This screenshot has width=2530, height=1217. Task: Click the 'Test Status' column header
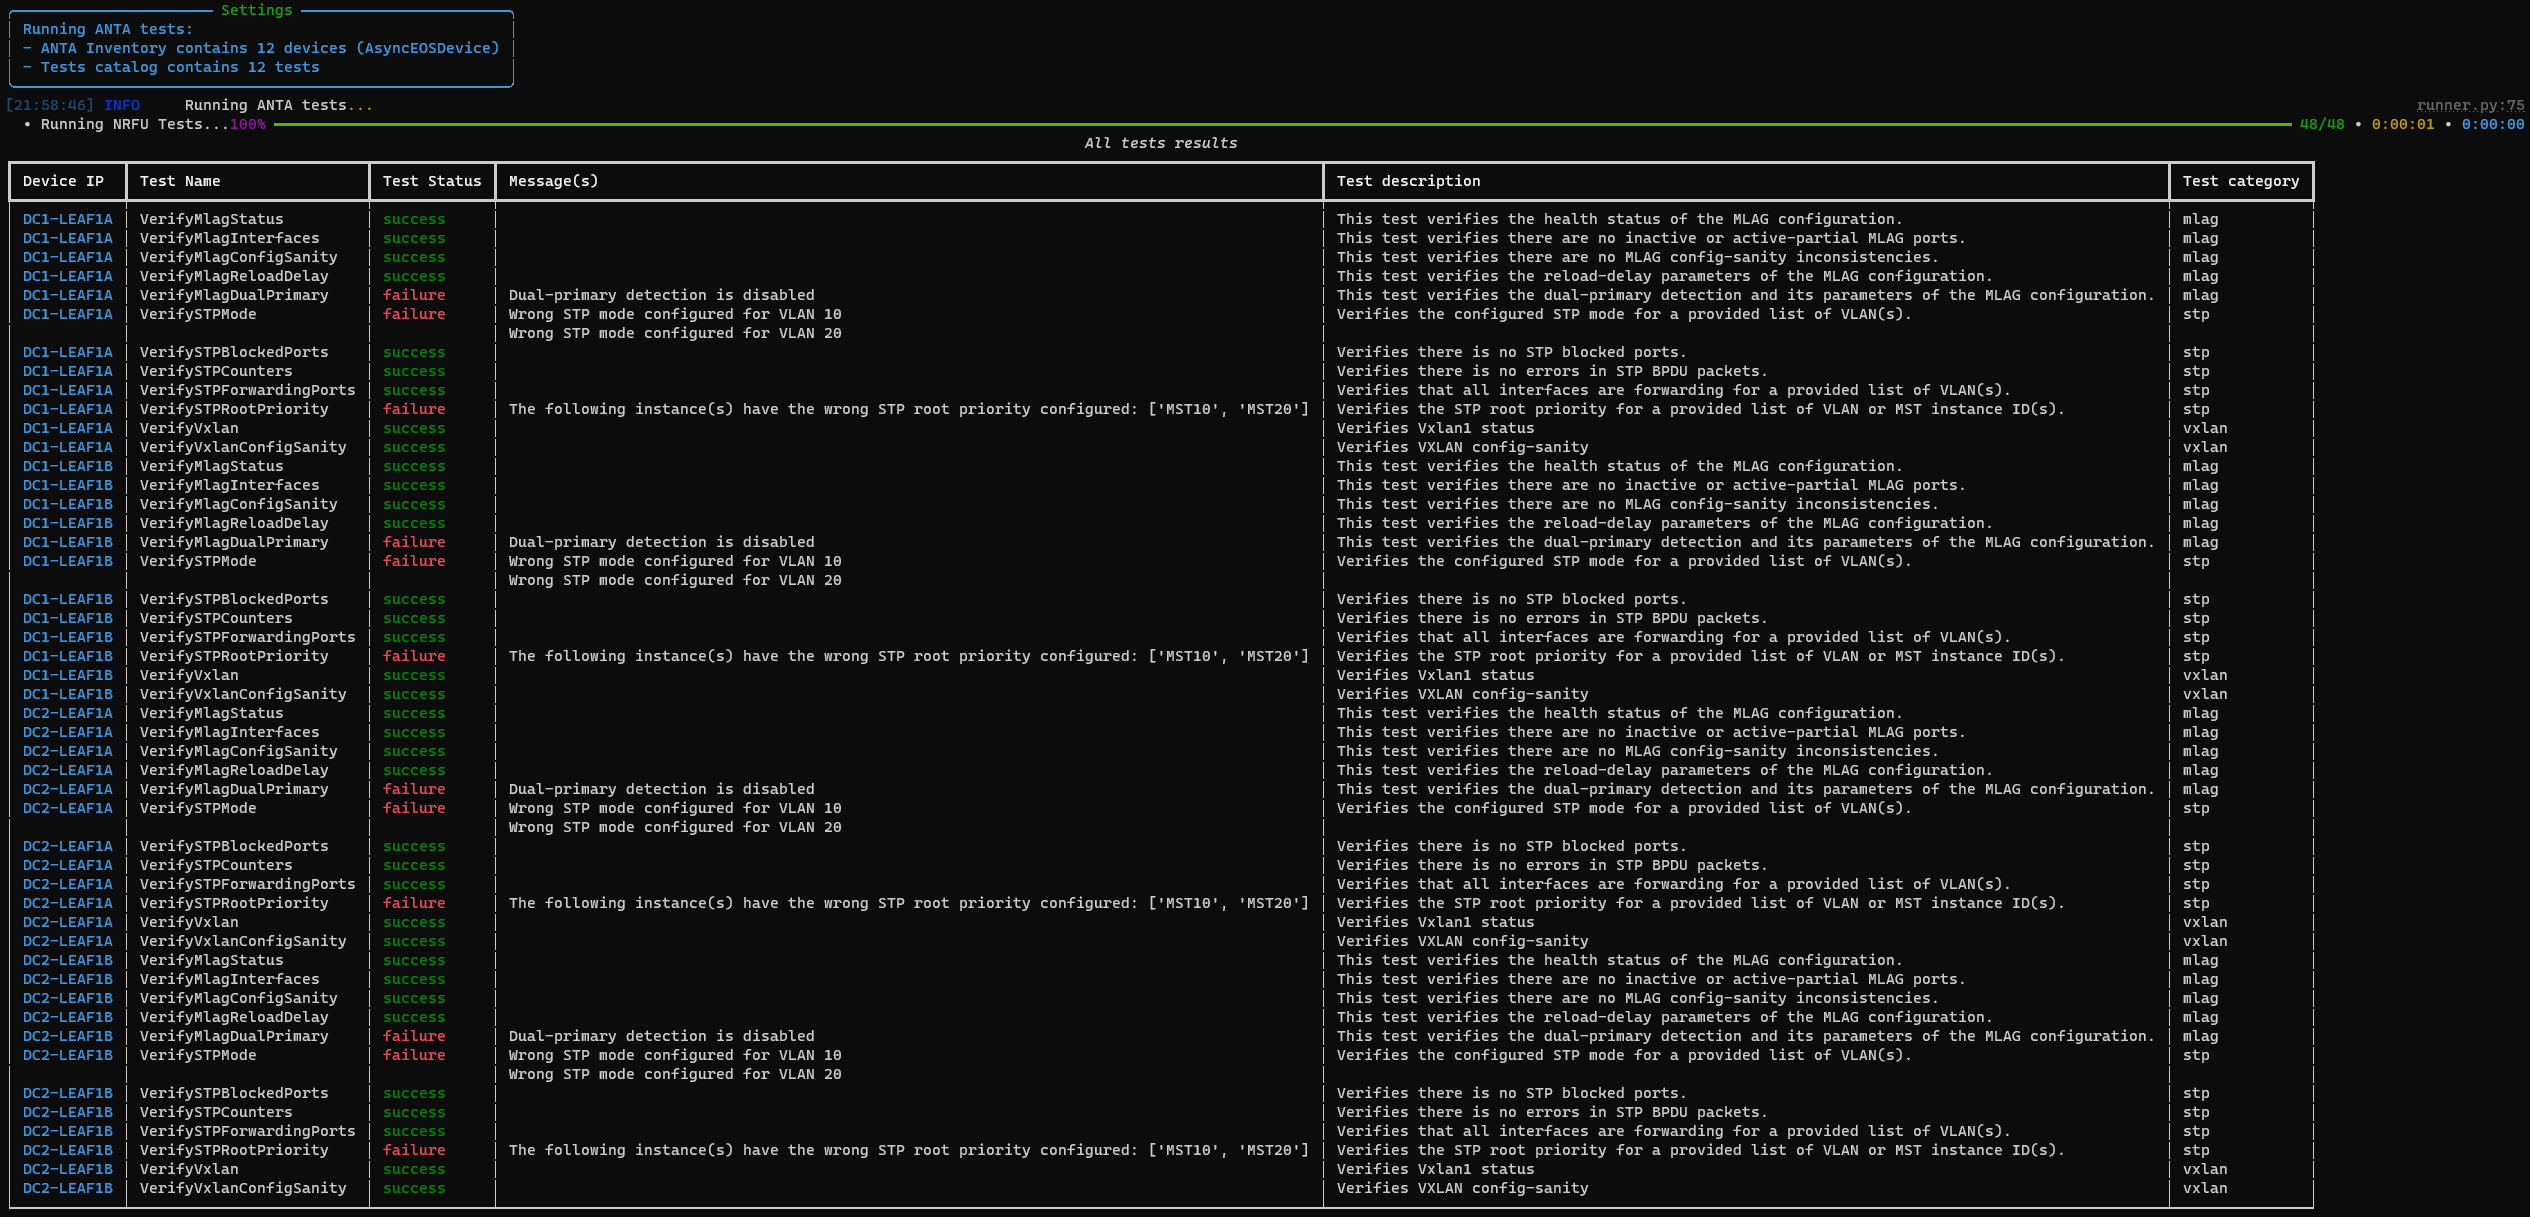432,181
